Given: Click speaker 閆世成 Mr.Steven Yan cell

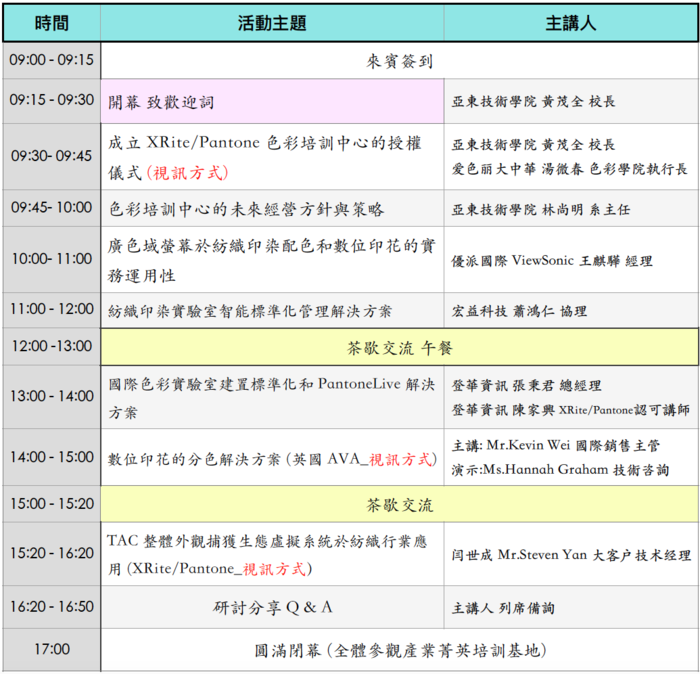Looking at the screenshot, I should tap(571, 555).
